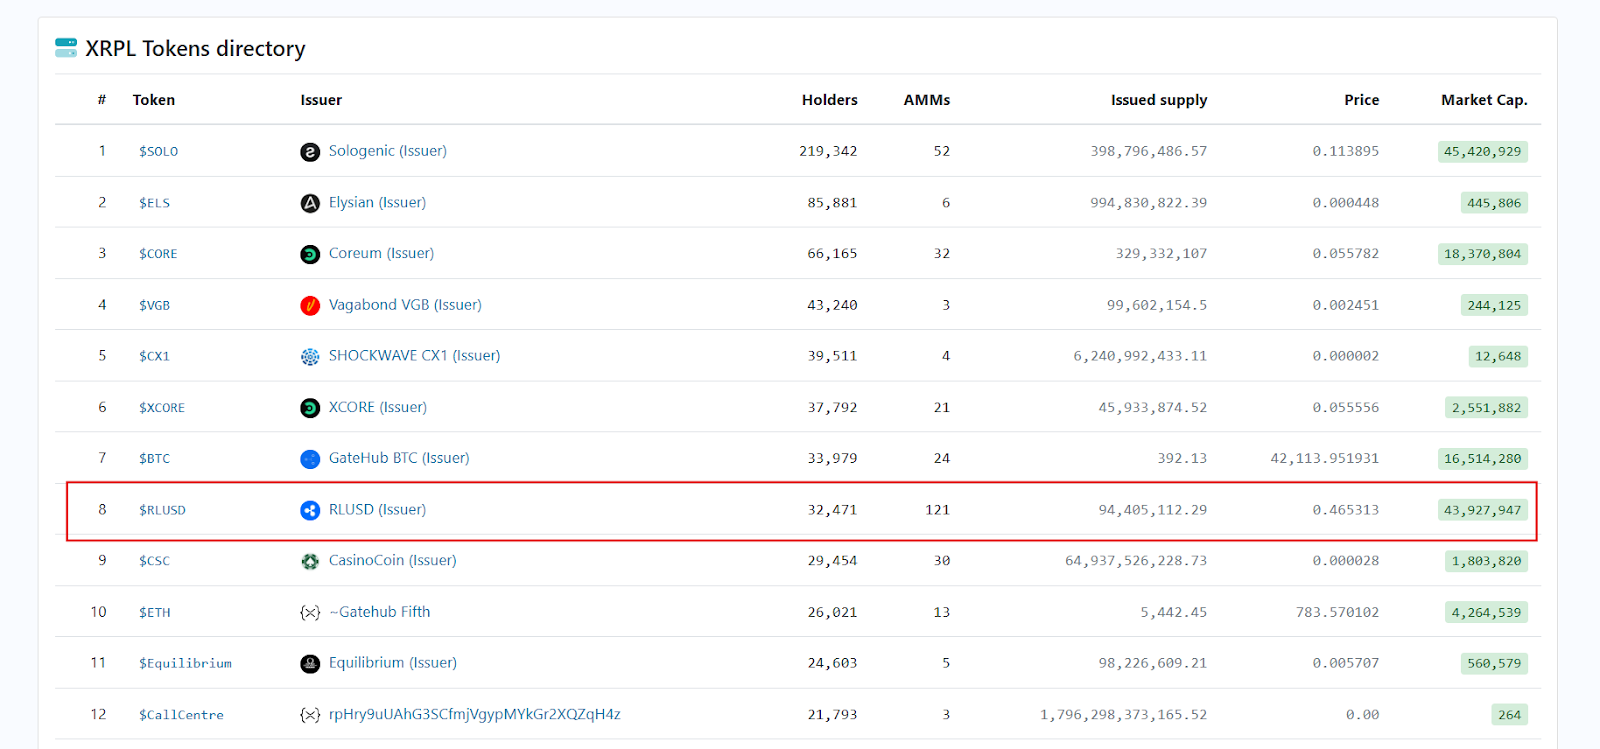The height and width of the screenshot is (749, 1600).
Task: Click the Price column header
Action: [x=1362, y=100]
